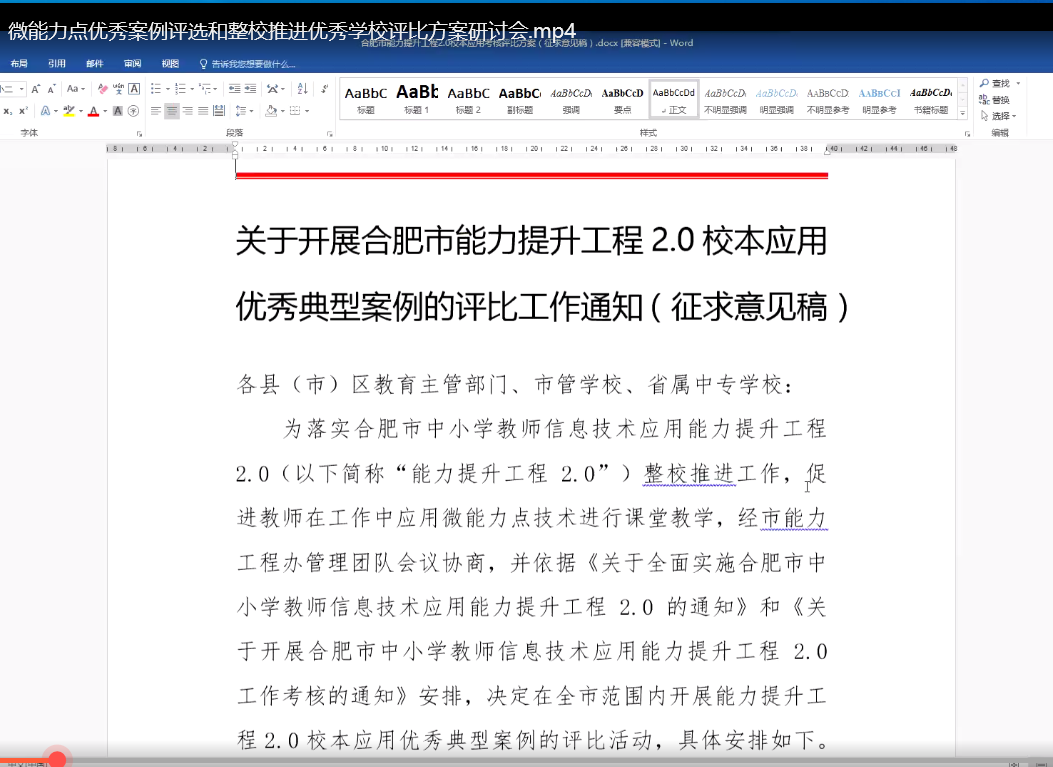Viewport: 1053px width, 767px height.
Task: Start a bulleted list
Action: click(x=156, y=89)
